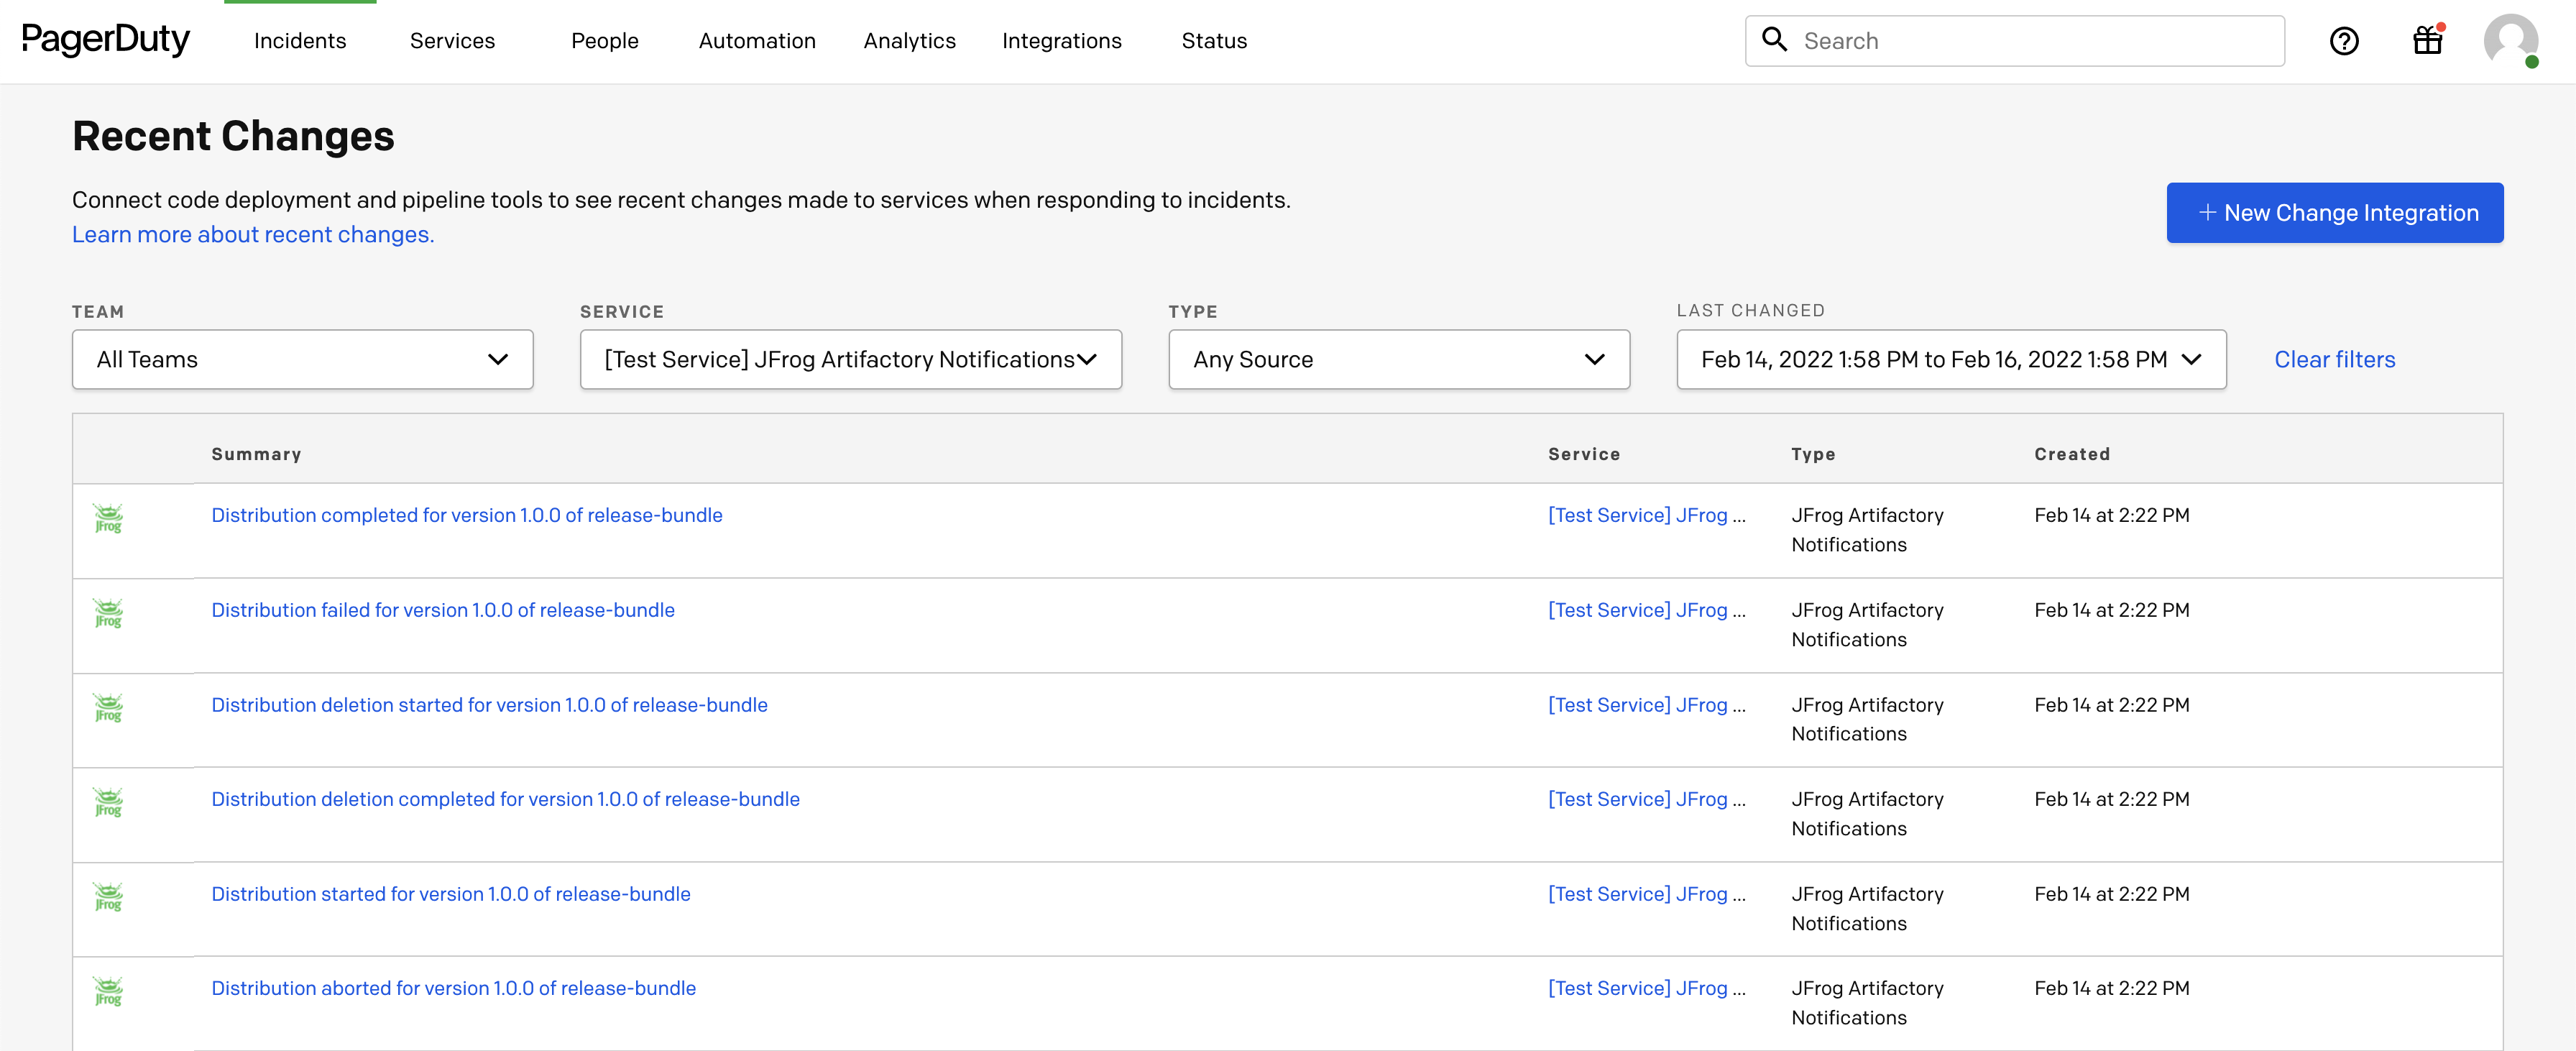Open the gift box what's new icon
Viewport: 2576px width, 1051px height.
click(2427, 41)
